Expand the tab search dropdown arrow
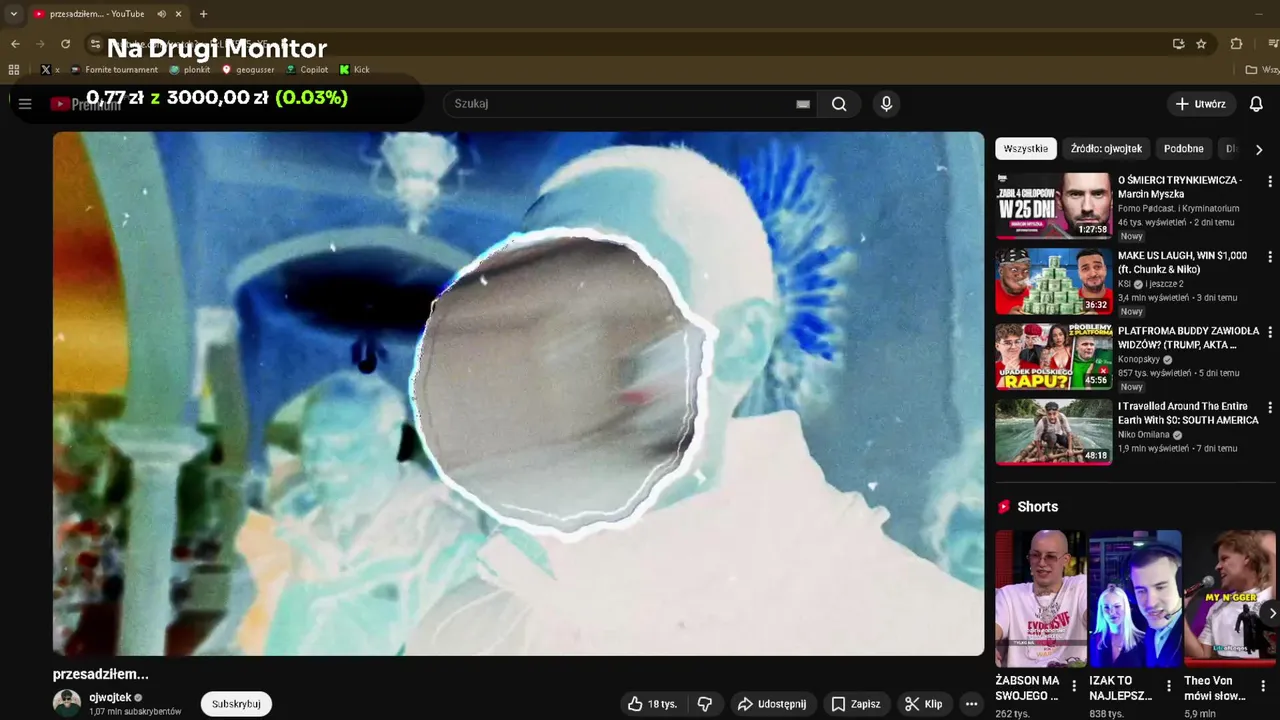Screen dimensions: 1280x720 point(13,14)
